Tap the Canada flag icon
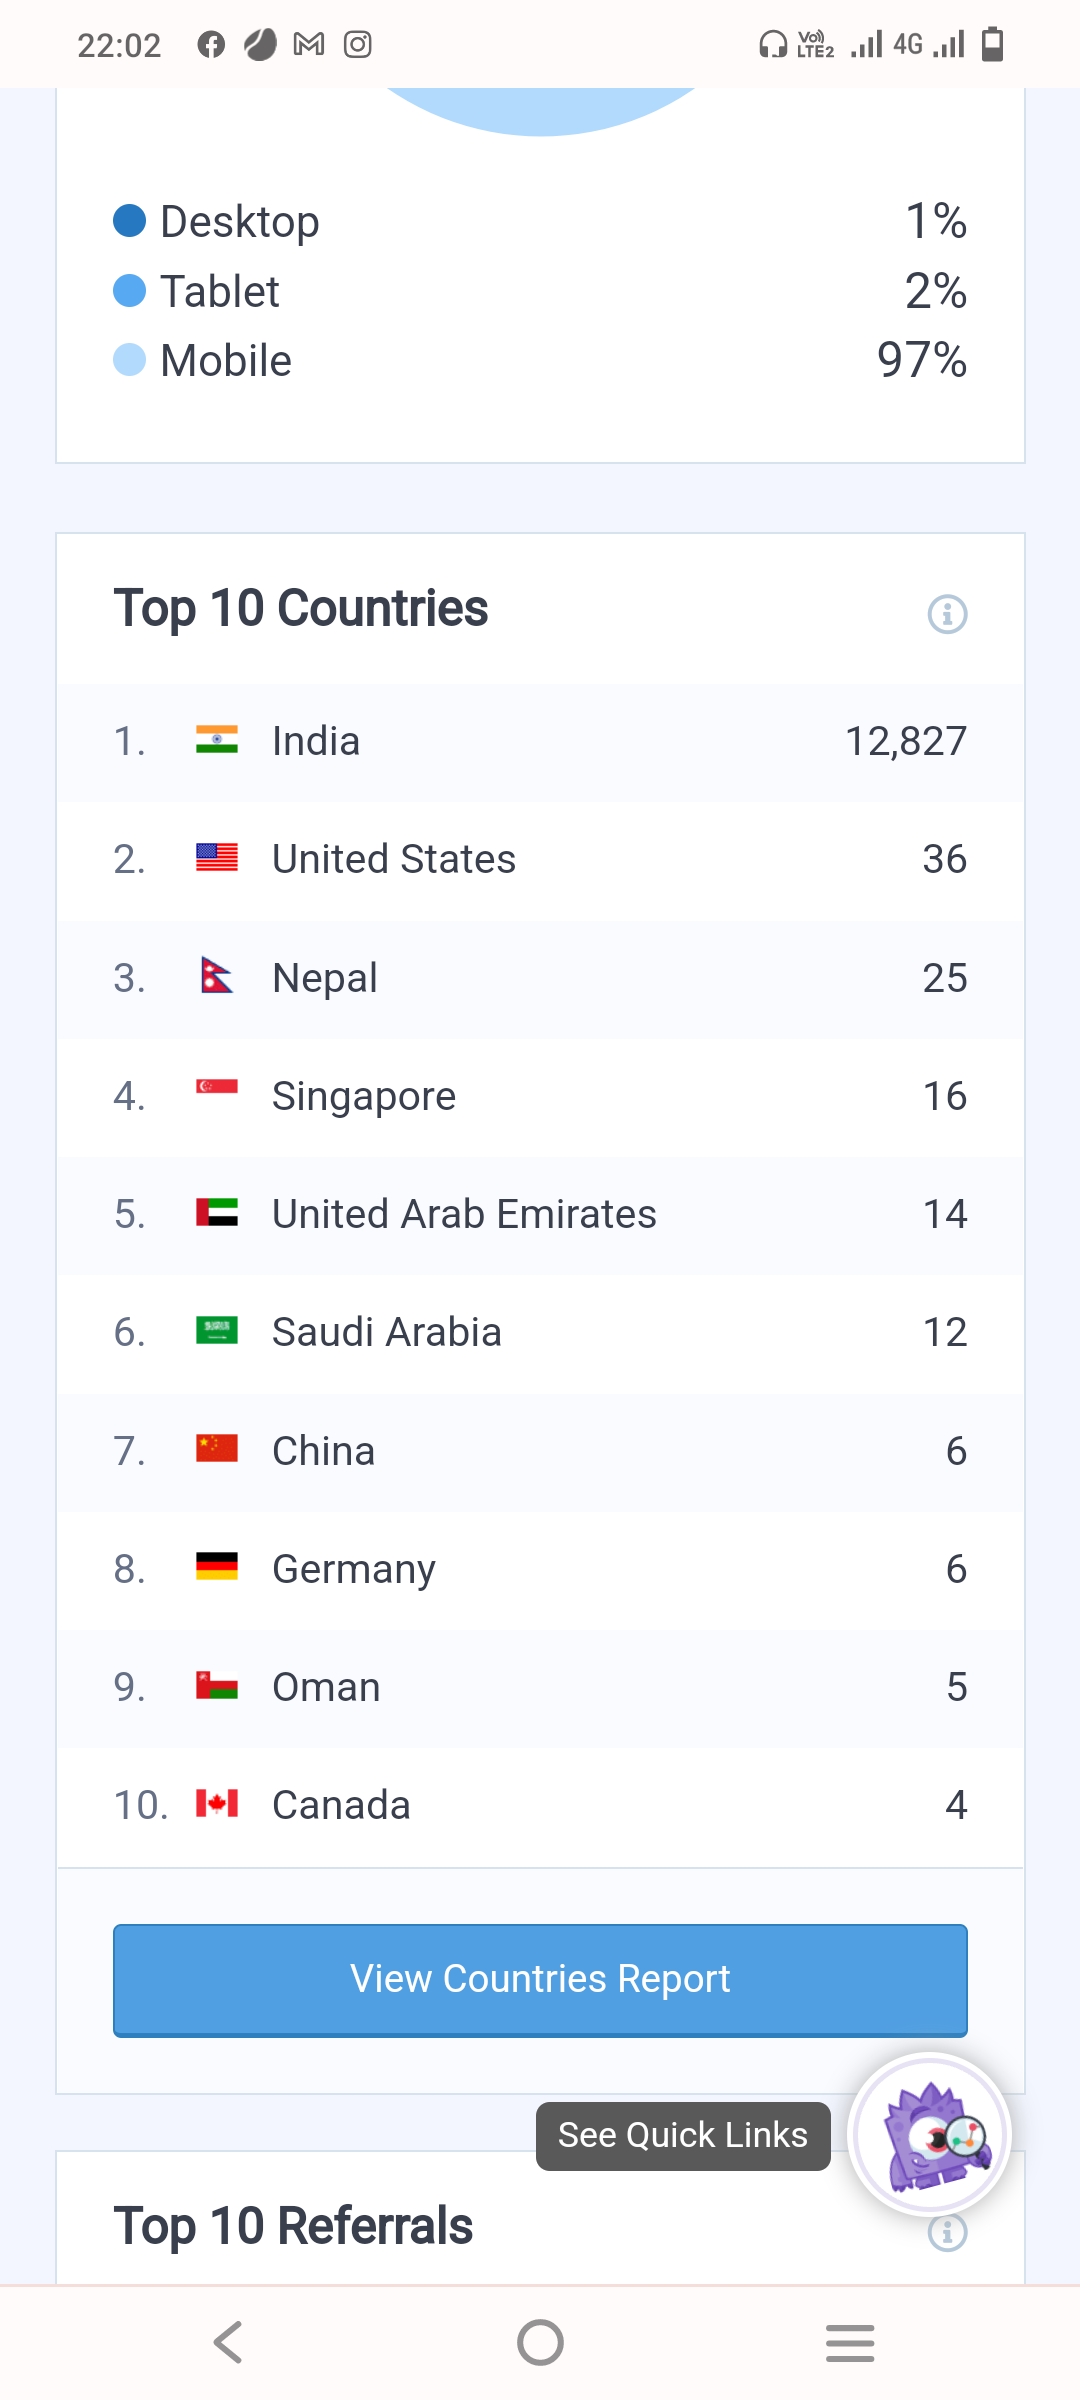1080x2400 pixels. (217, 1804)
